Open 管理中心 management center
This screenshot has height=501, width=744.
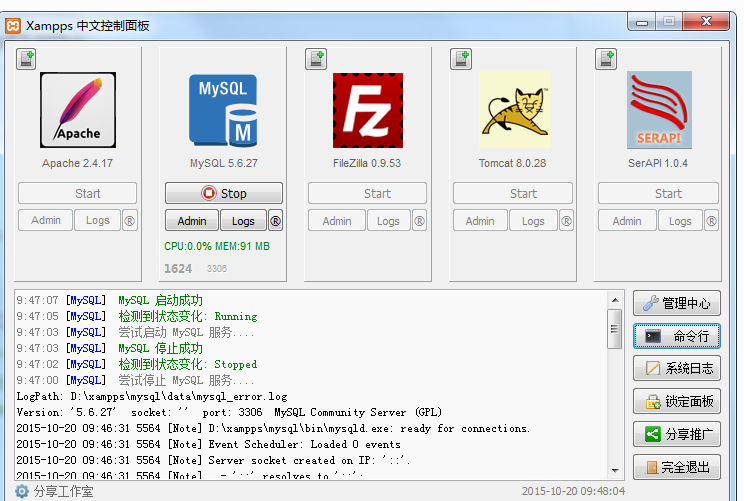(677, 303)
